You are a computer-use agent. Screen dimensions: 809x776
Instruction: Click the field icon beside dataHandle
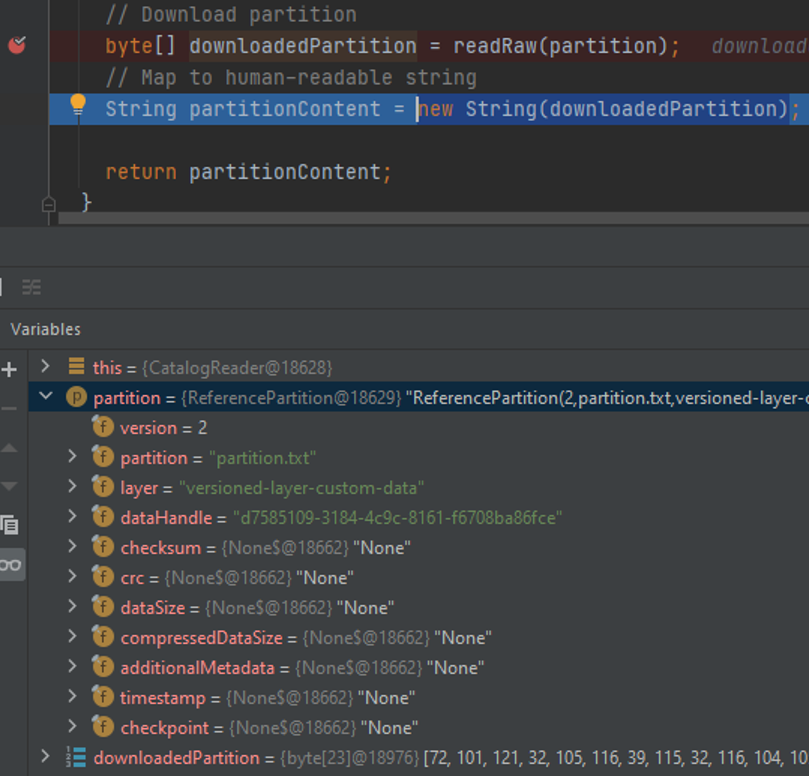click(103, 516)
